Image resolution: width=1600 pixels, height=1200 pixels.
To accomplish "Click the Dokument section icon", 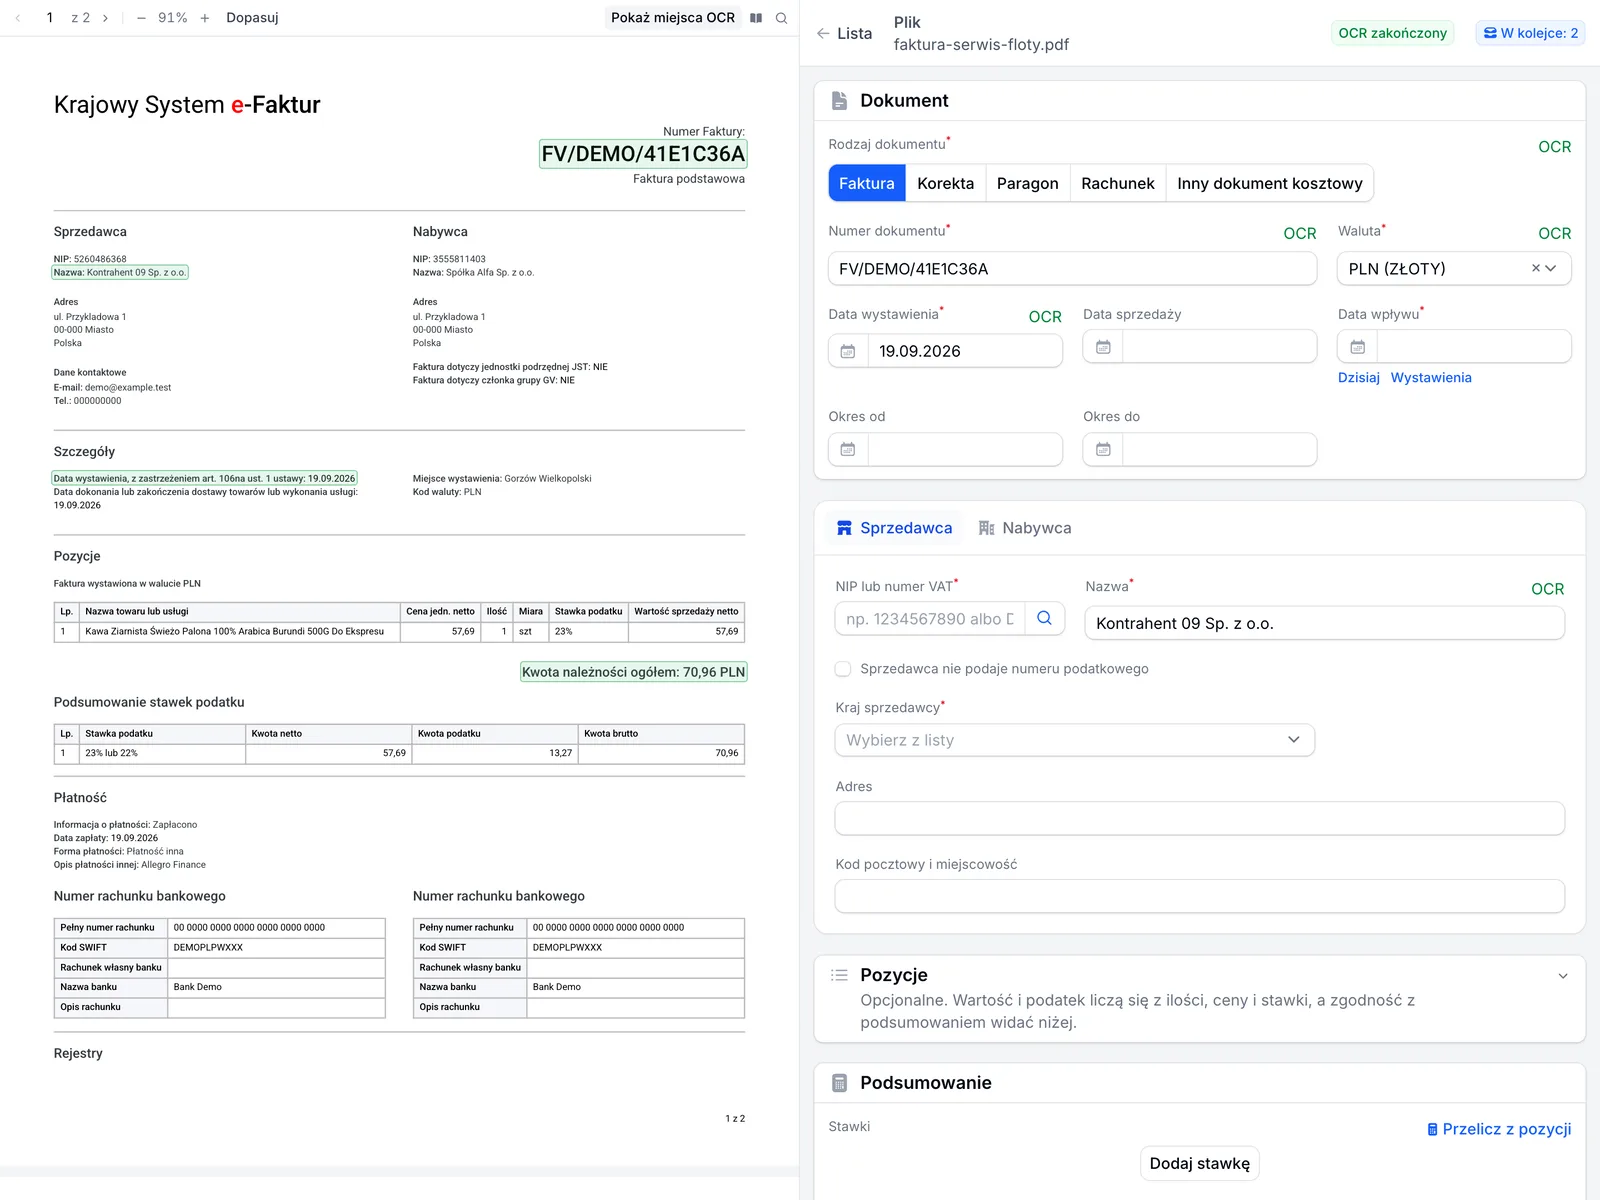I will [x=840, y=100].
